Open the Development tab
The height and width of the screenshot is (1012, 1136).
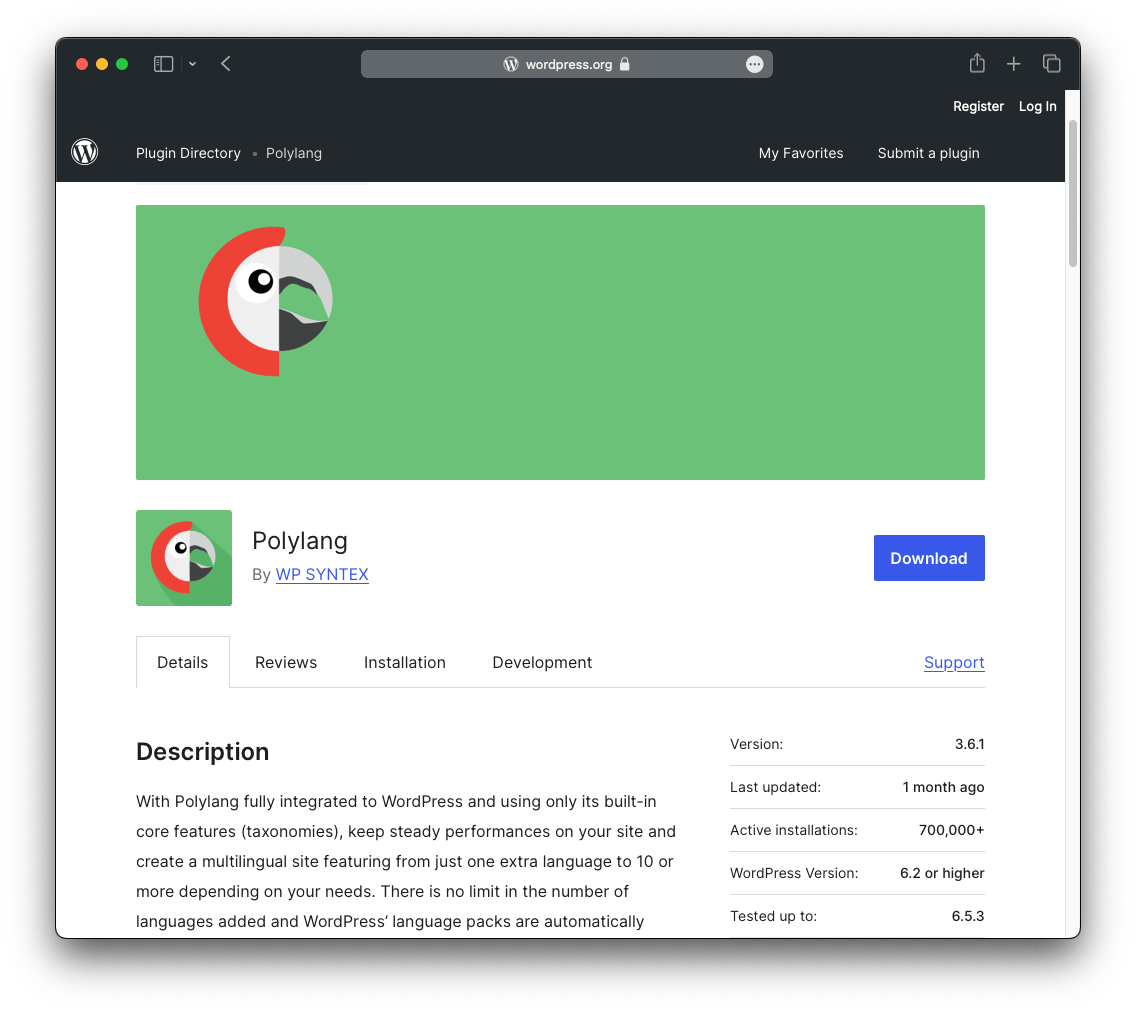click(x=542, y=662)
